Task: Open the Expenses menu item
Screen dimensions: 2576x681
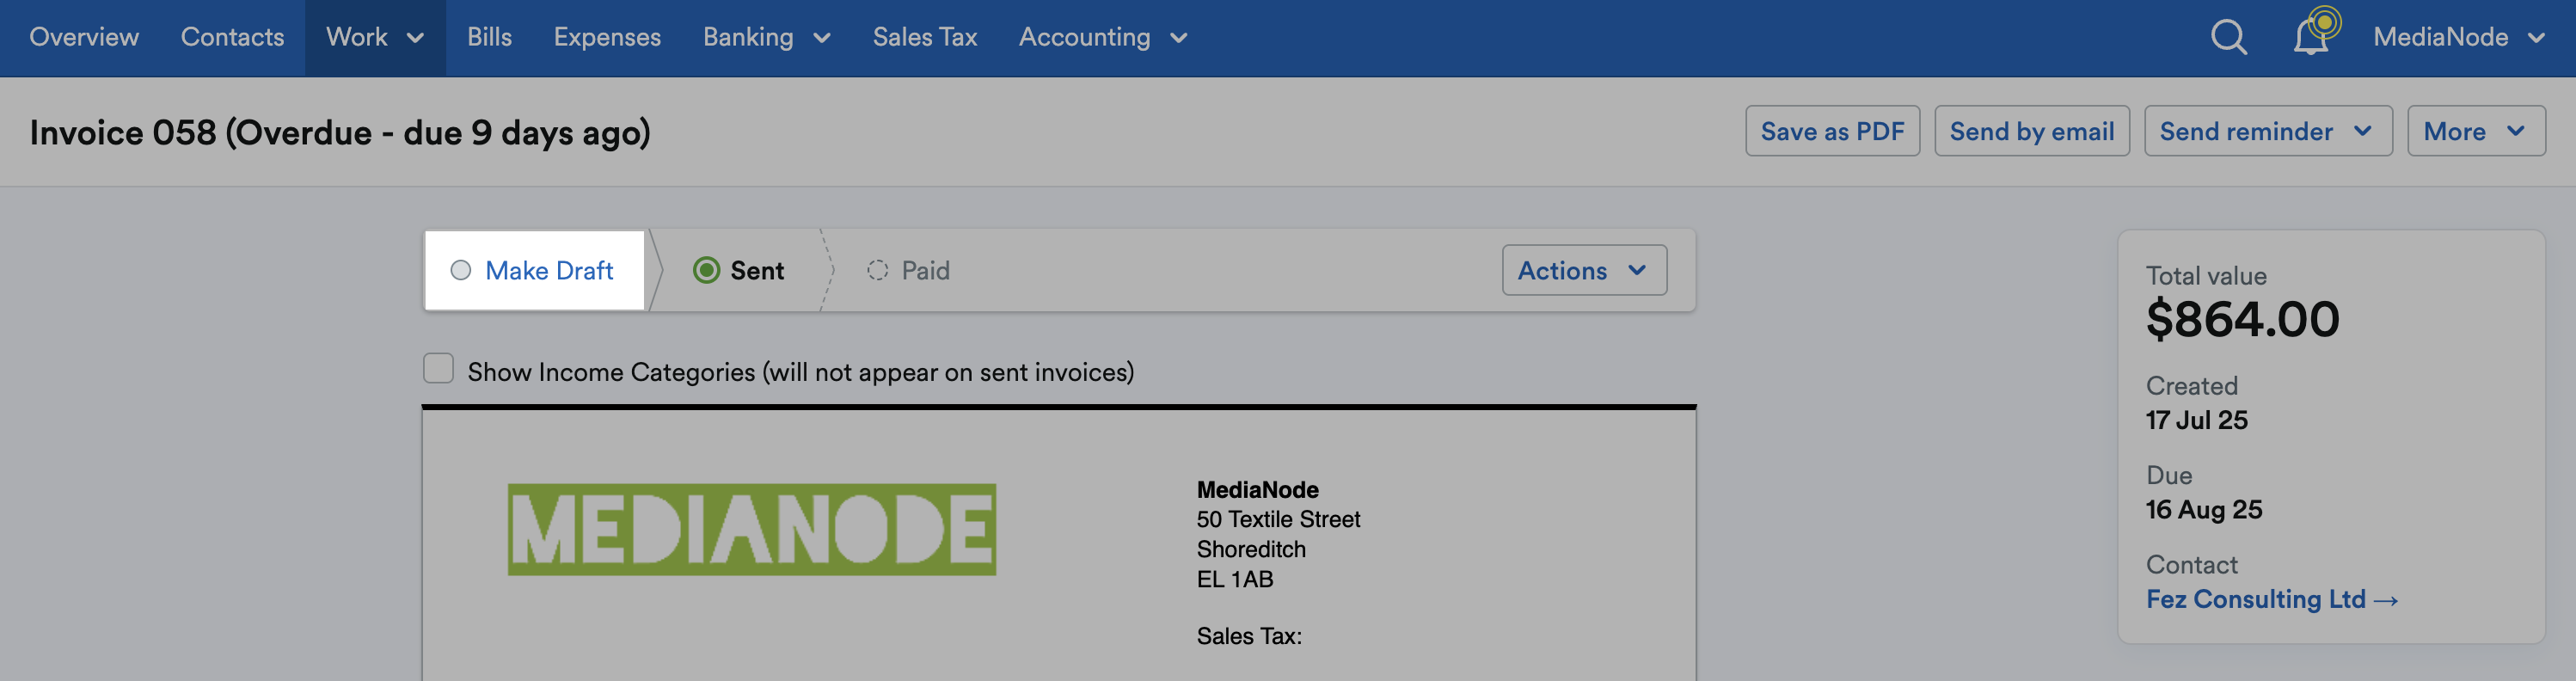Action: [607, 37]
